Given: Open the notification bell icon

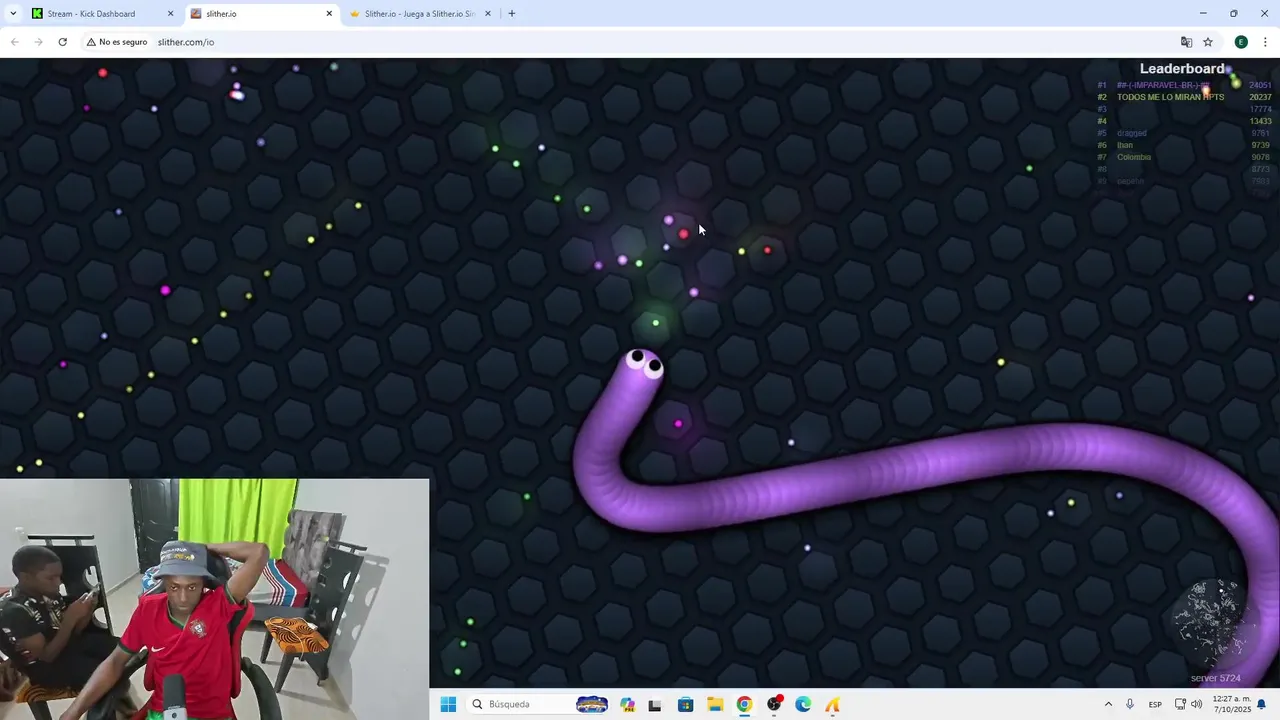Looking at the screenshot, I should (x=1262, y=704).
